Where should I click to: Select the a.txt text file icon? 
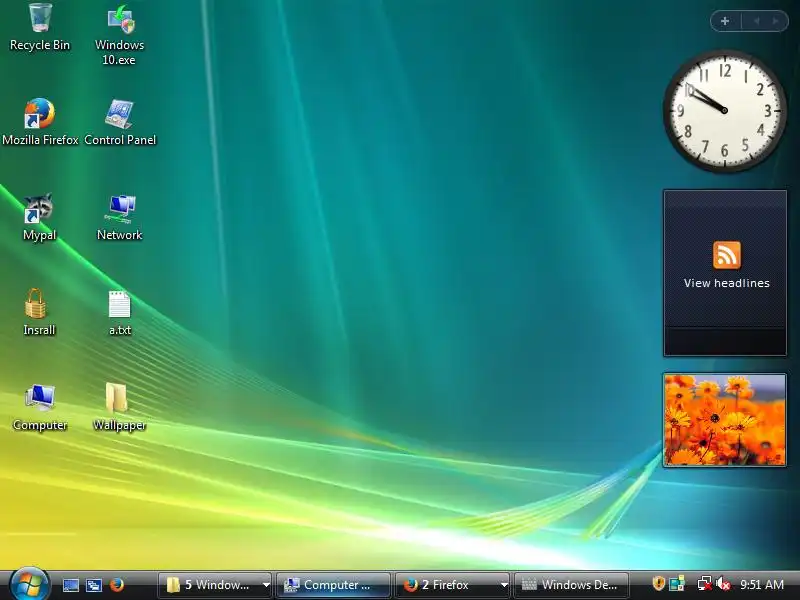(x=120, y=304)
